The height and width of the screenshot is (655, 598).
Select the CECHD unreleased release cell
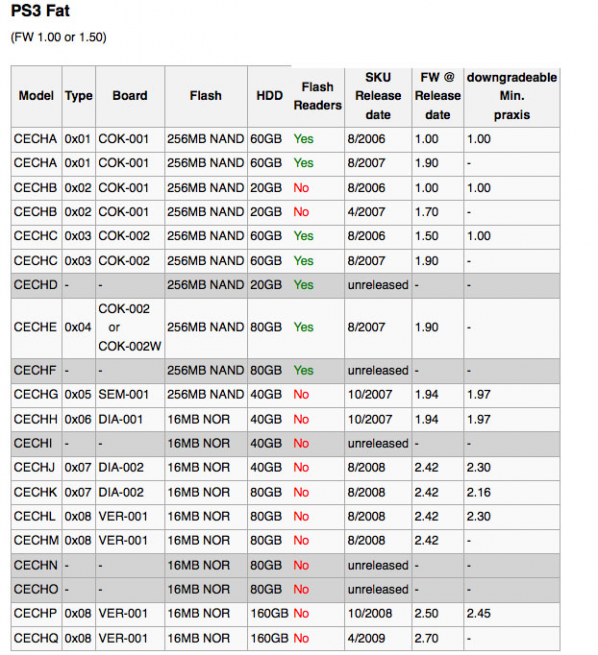378,285
